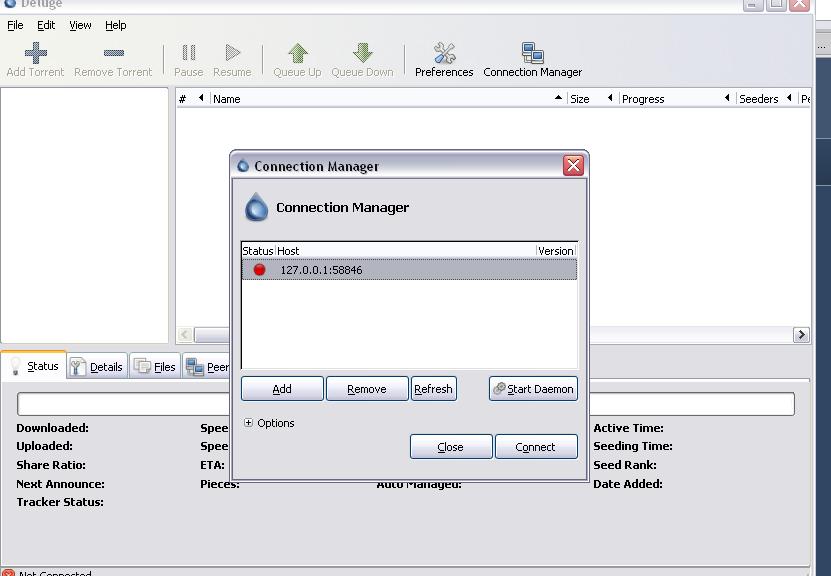The image size is (831, 576).
Task: Expand the Options section
Action: [x=248, y=422]
